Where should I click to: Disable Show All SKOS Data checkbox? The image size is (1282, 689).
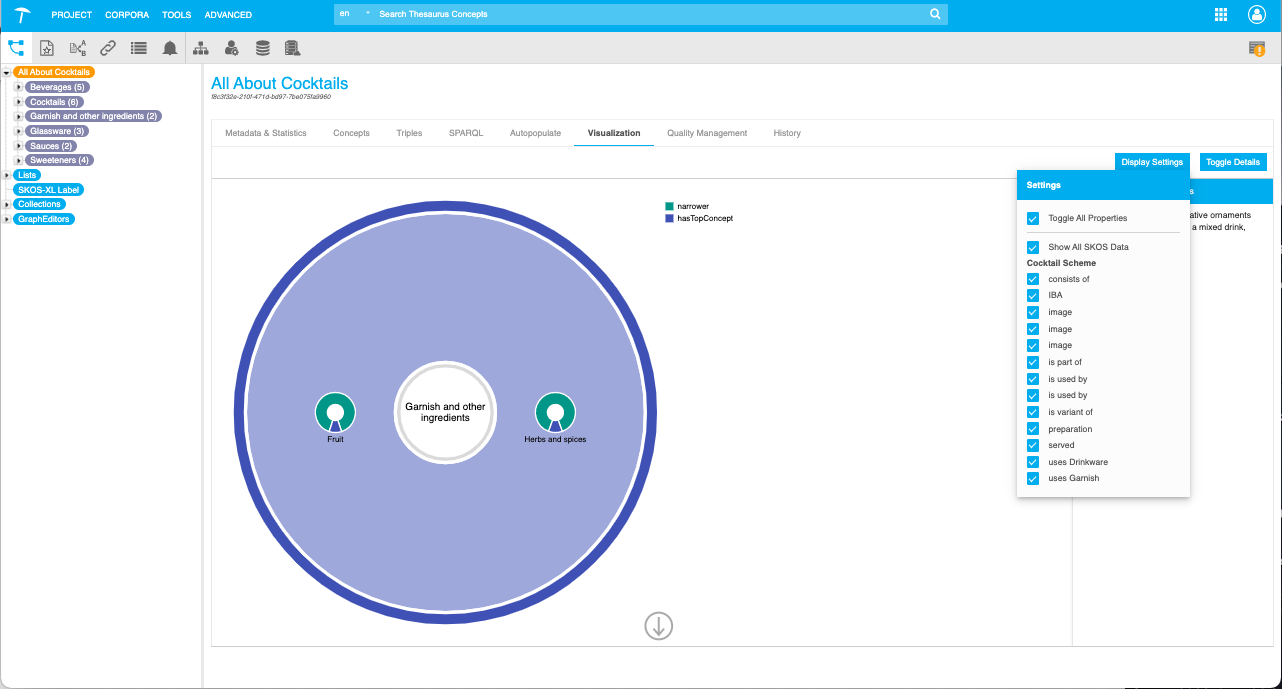[1033, 247]
